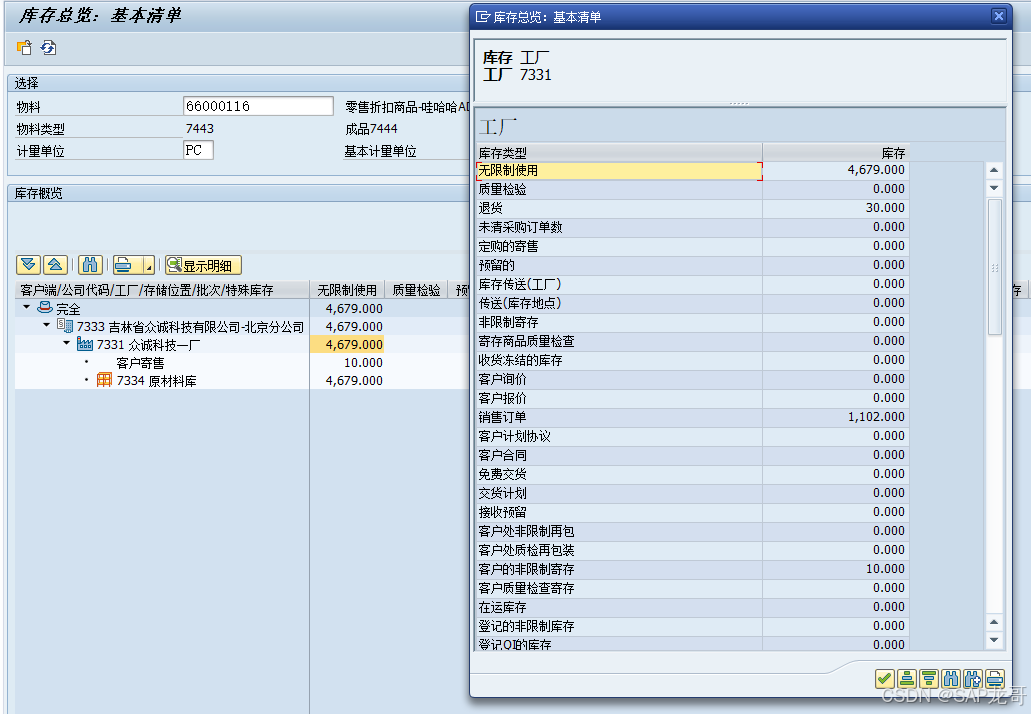Click the storage location icon beside 7334 原材料库
The width and height of the screenshot is (1031, 714).
tap(104, 380)
